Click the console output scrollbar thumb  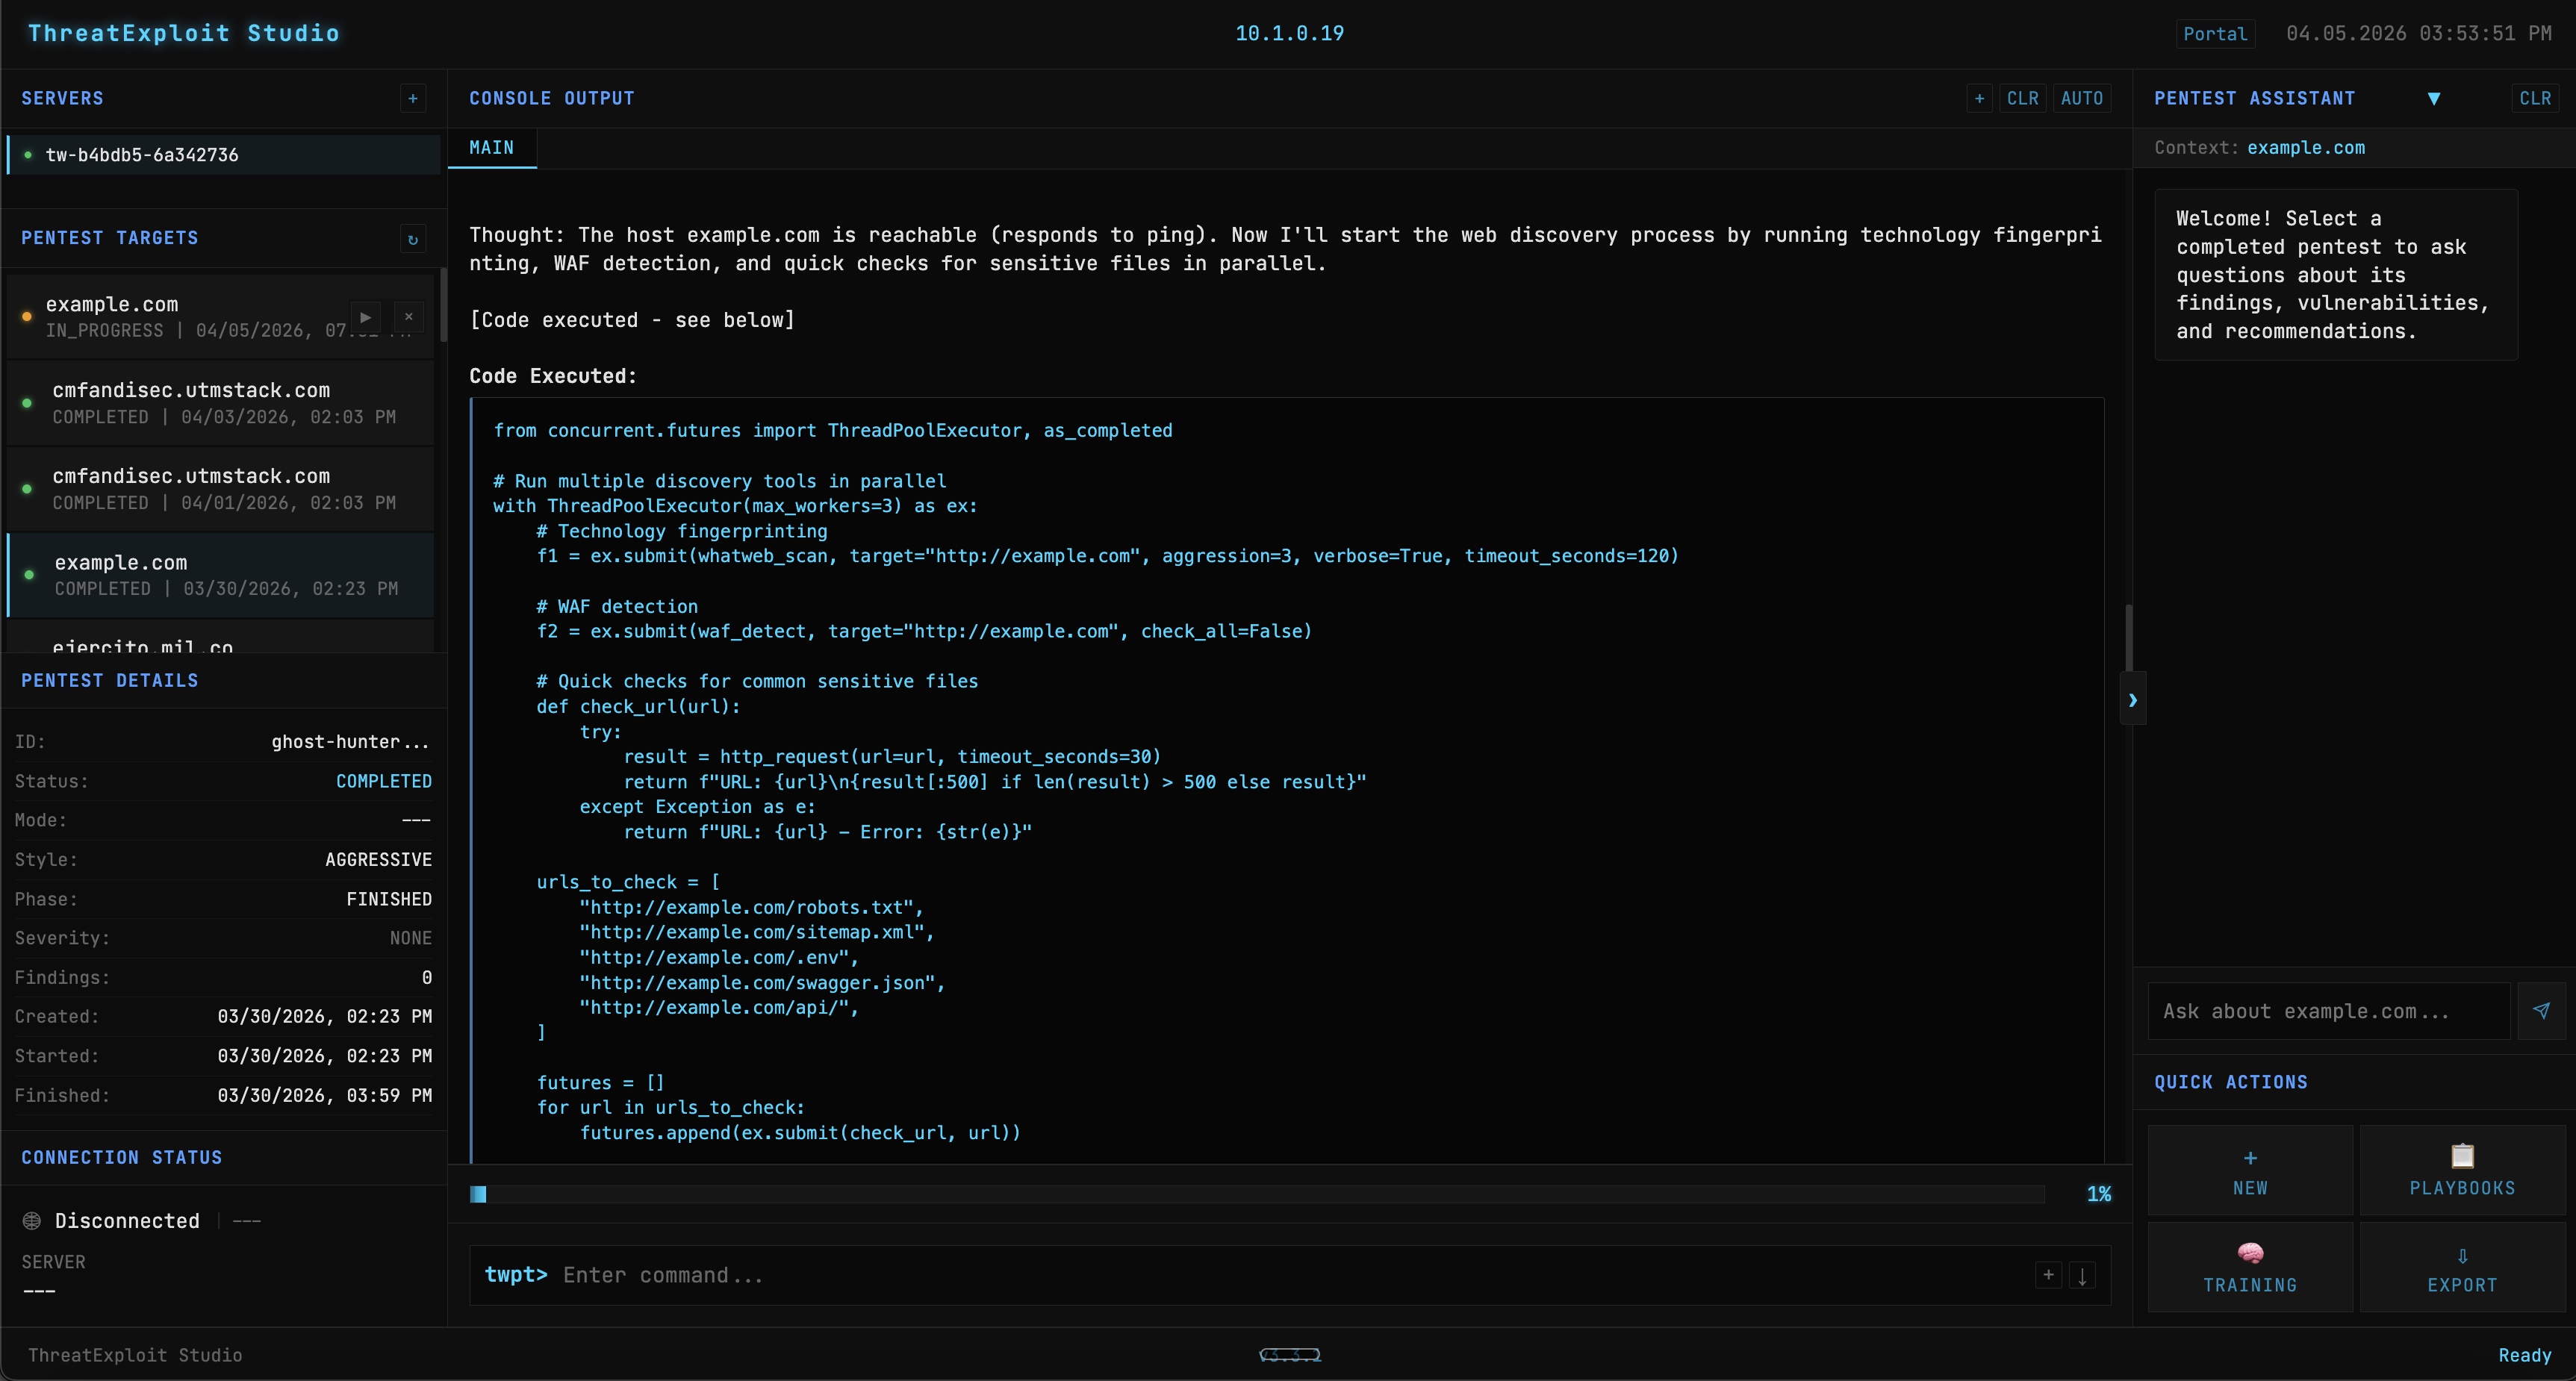pyautogui.click(x=2129, y=637)
